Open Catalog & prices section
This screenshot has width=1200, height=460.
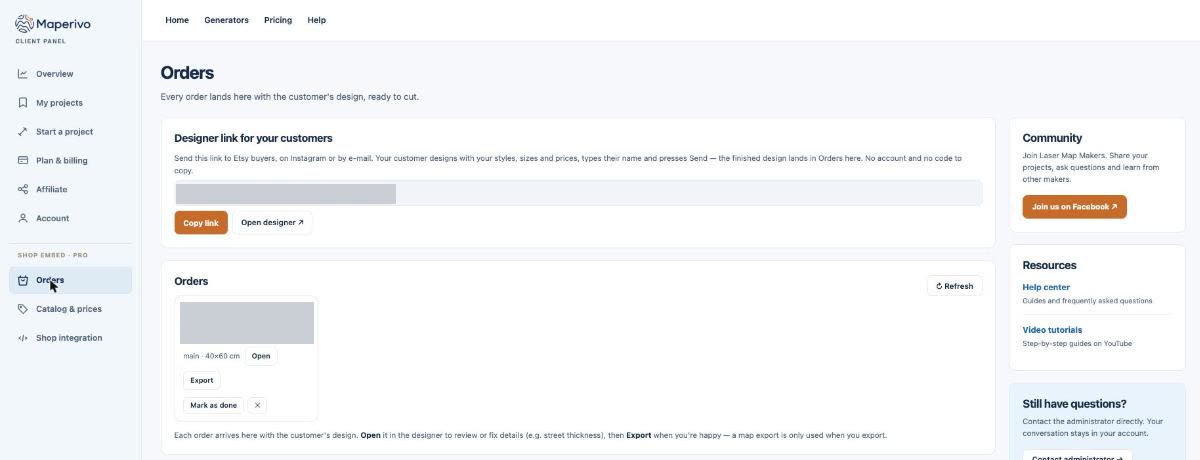[70, 309]
